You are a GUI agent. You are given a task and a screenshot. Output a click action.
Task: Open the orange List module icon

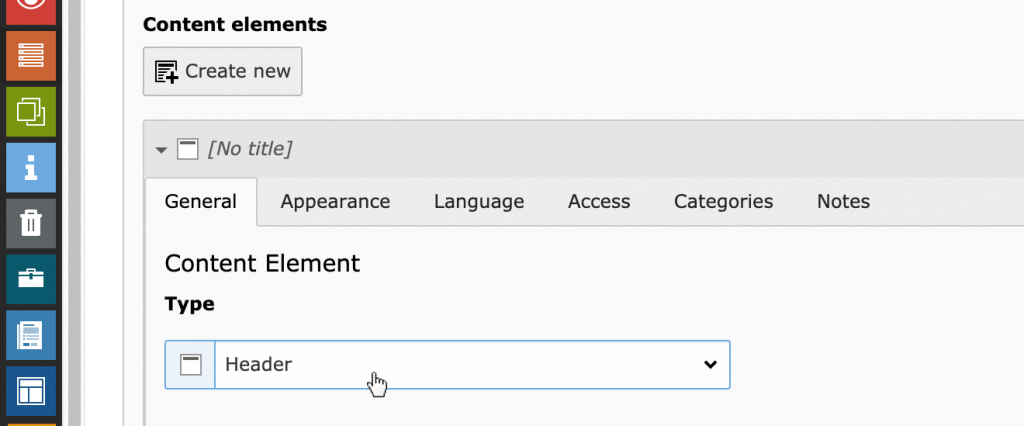31,56
